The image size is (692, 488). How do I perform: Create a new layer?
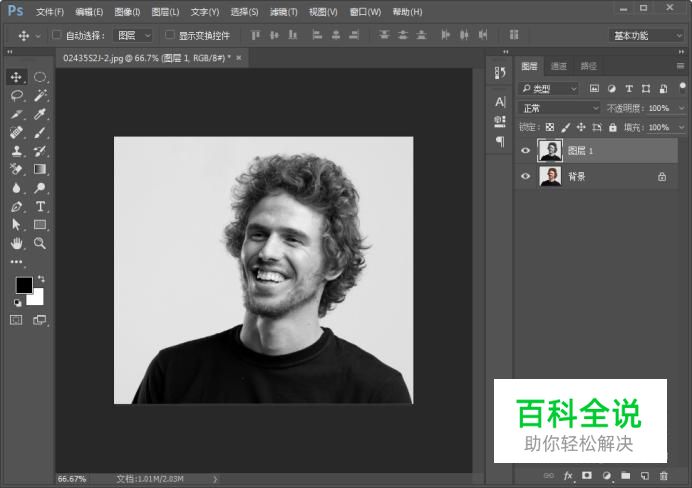645,475
